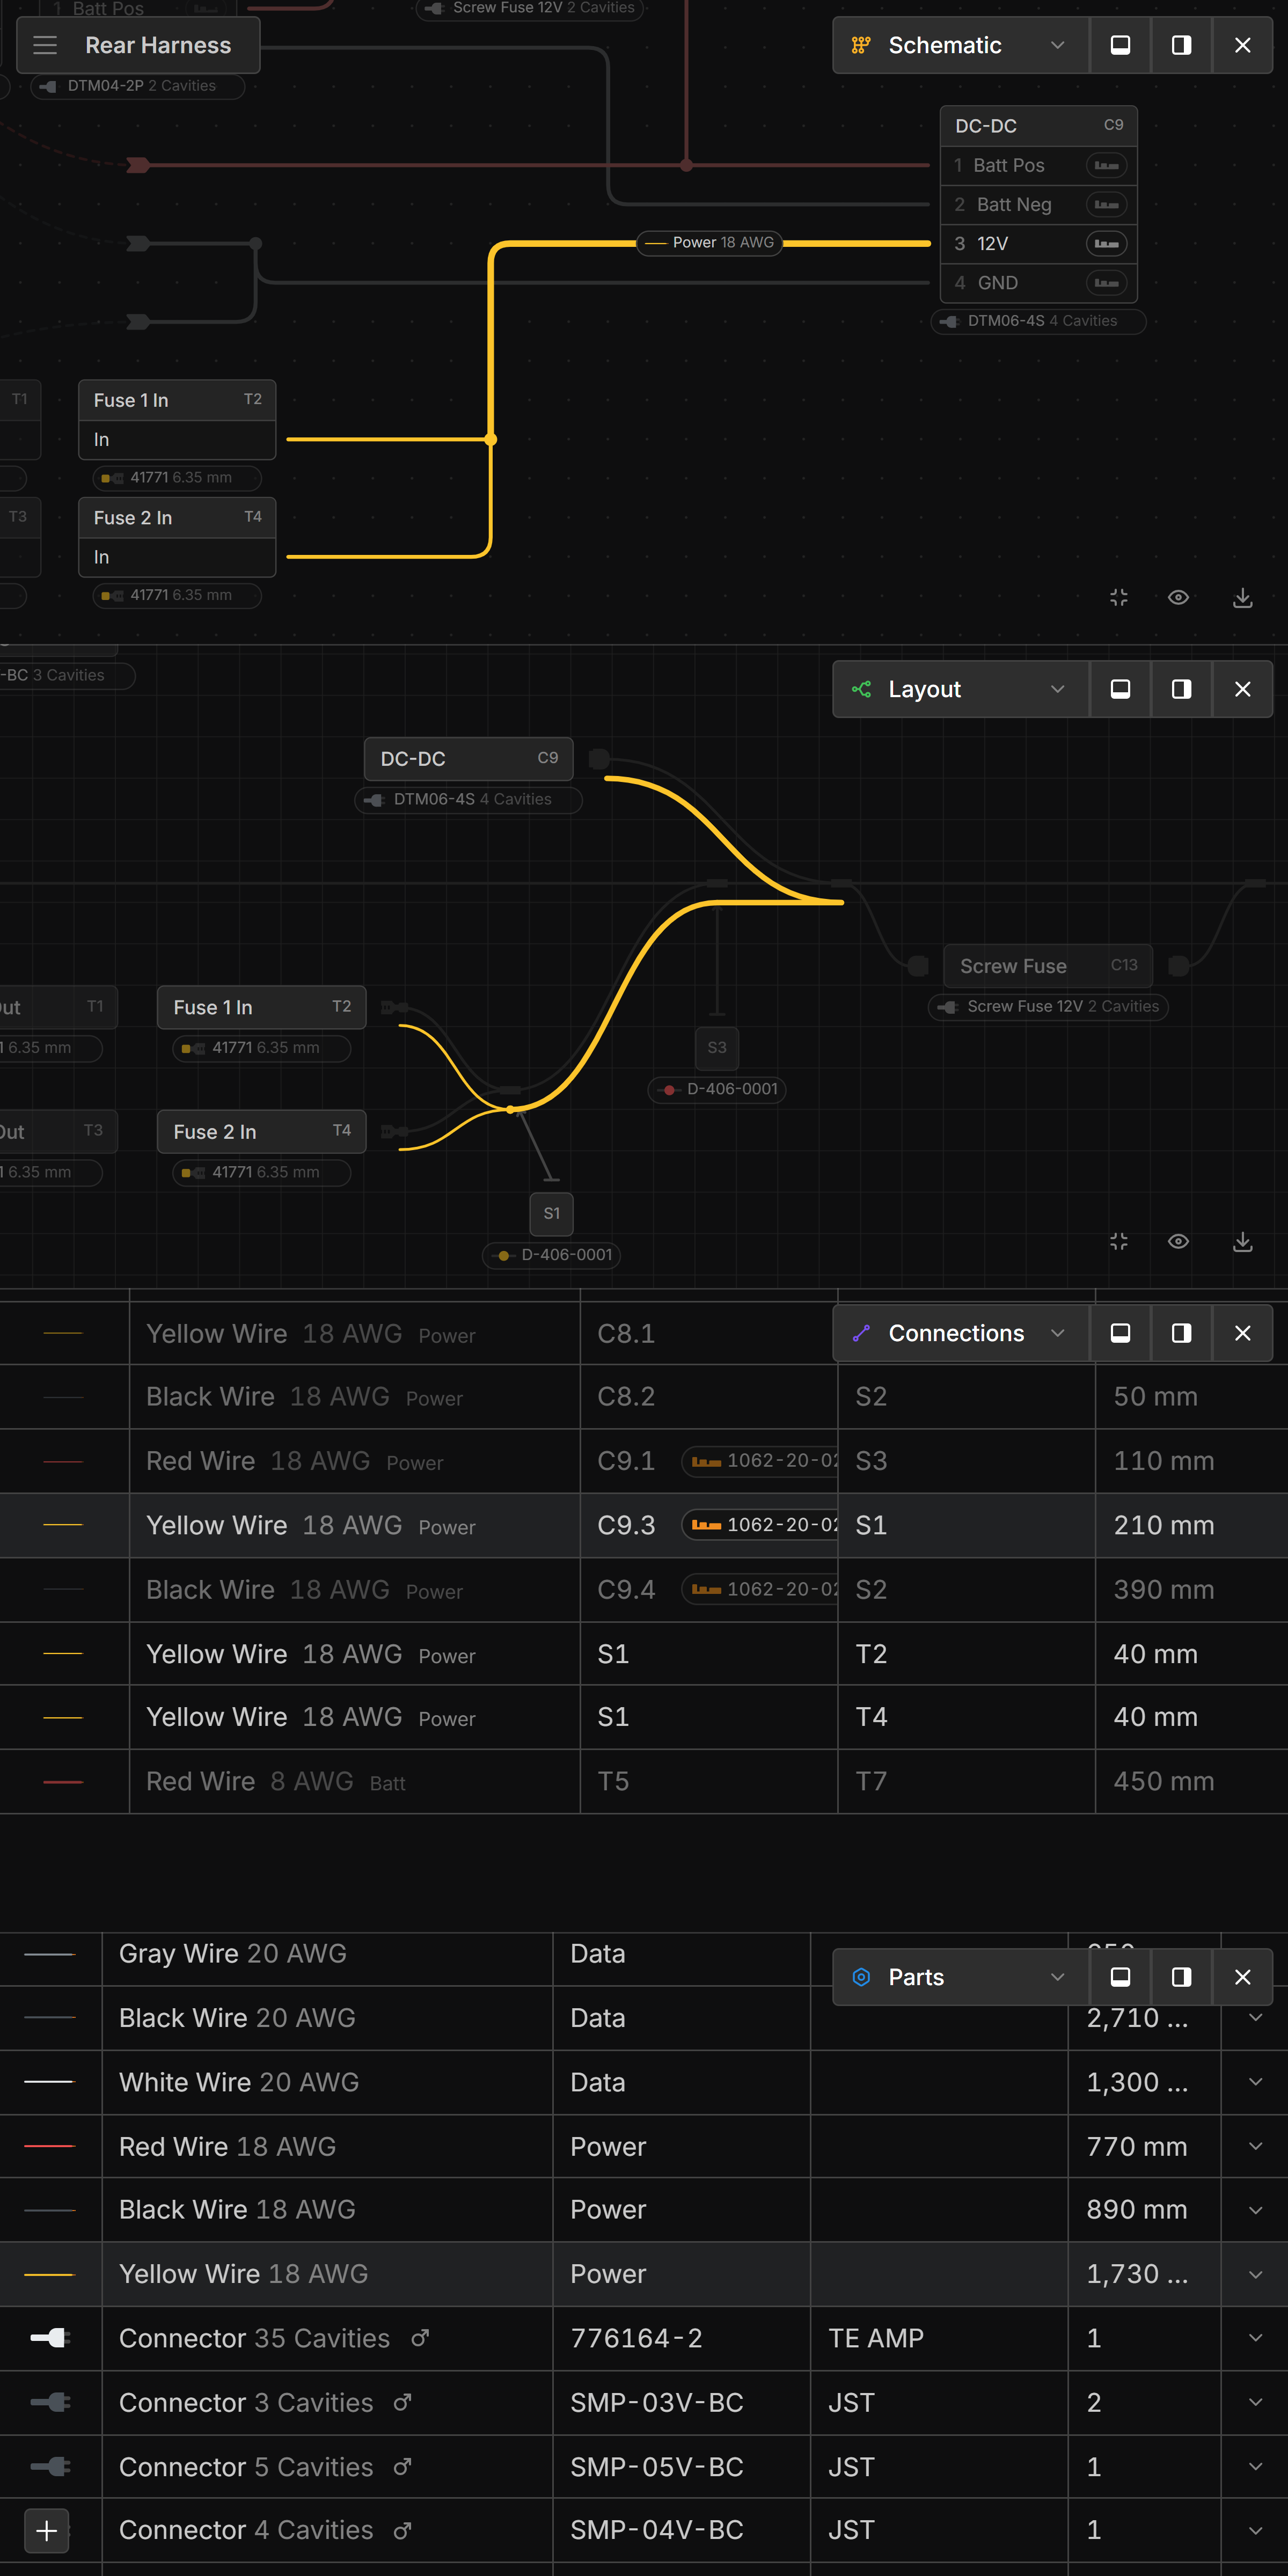Click the yellow swatch of C9.3 wire row
Screen dimensions: 1288x2576
tap(63, 1524)
